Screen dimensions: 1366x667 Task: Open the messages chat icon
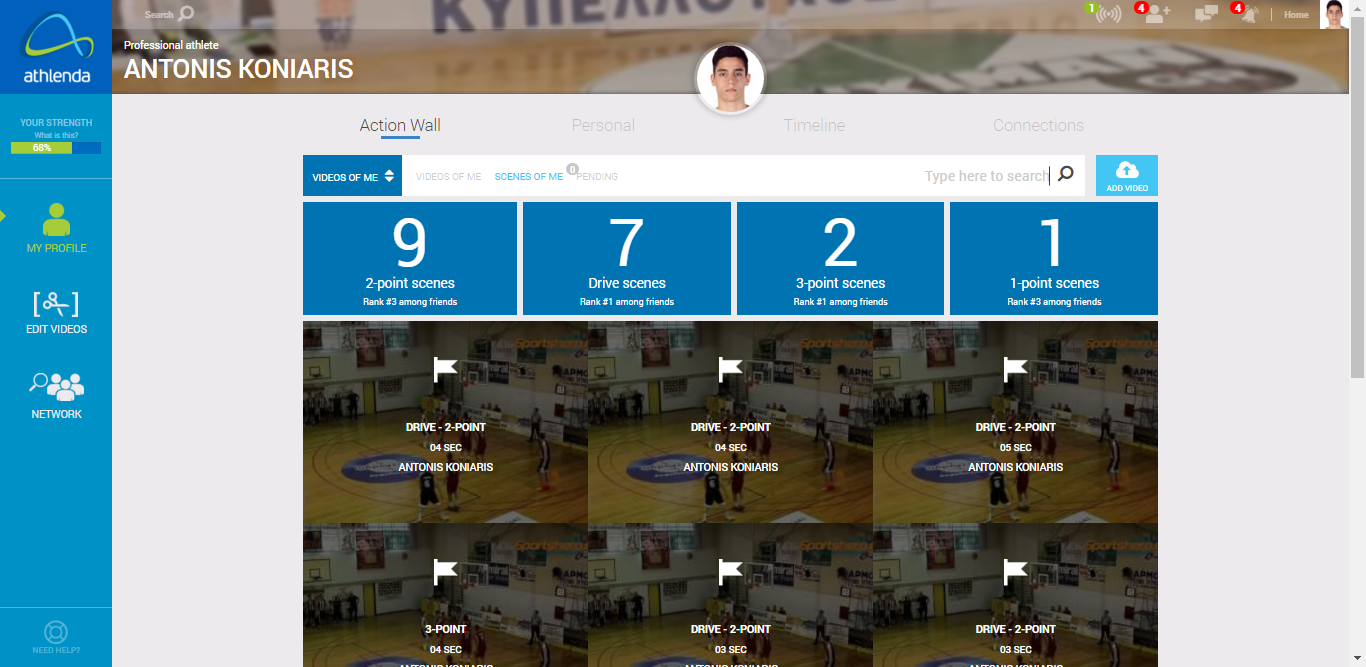pyautogui.click(x=1207, y=14)
